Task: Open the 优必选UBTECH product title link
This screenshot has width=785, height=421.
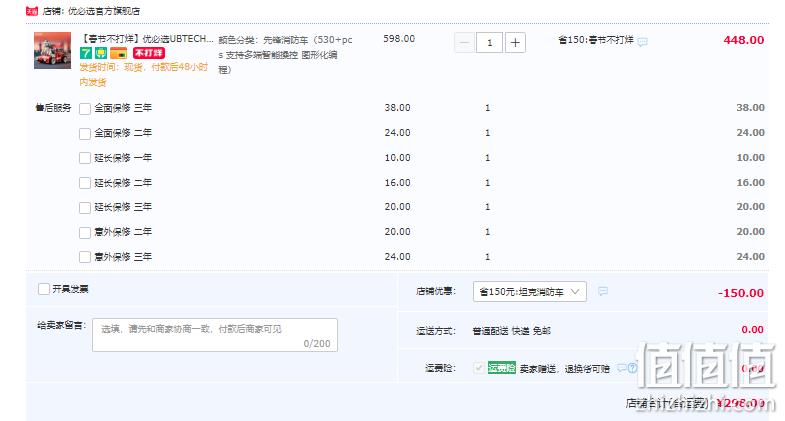Action: point(147,39)
